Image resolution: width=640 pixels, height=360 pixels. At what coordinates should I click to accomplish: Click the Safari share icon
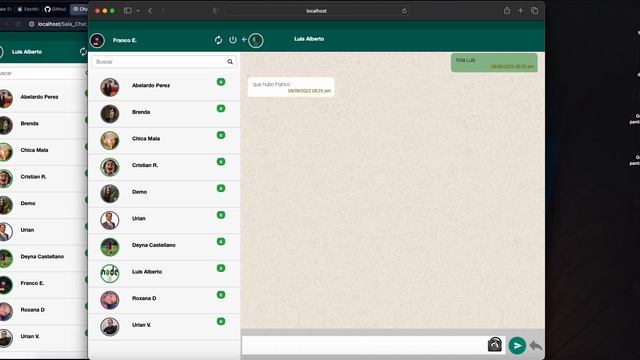[507, 11]
